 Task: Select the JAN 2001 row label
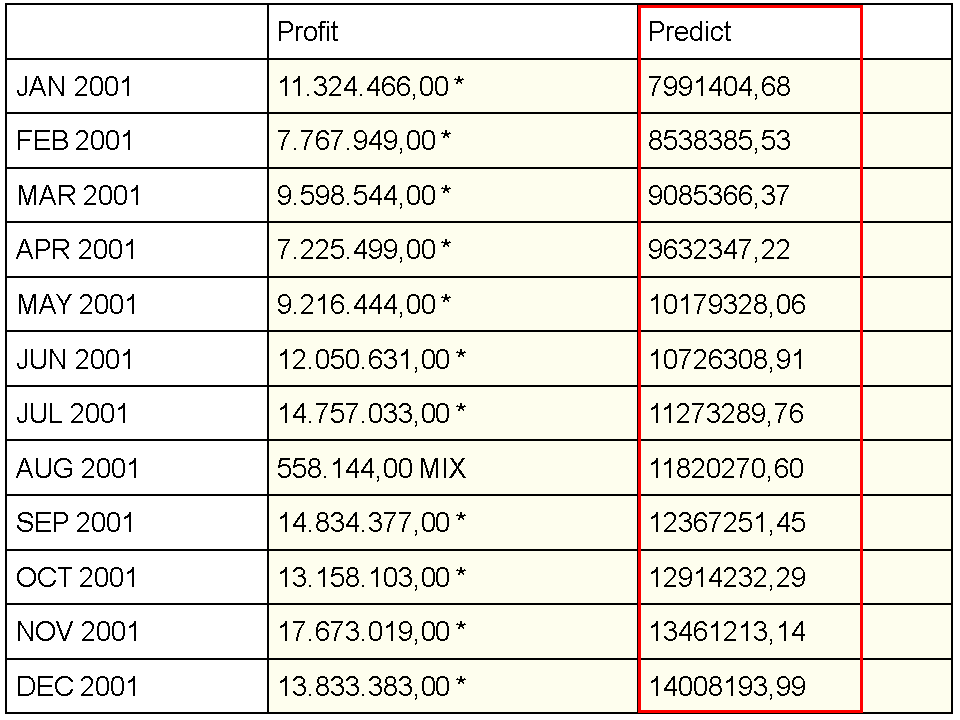click(x=75, y=87)
